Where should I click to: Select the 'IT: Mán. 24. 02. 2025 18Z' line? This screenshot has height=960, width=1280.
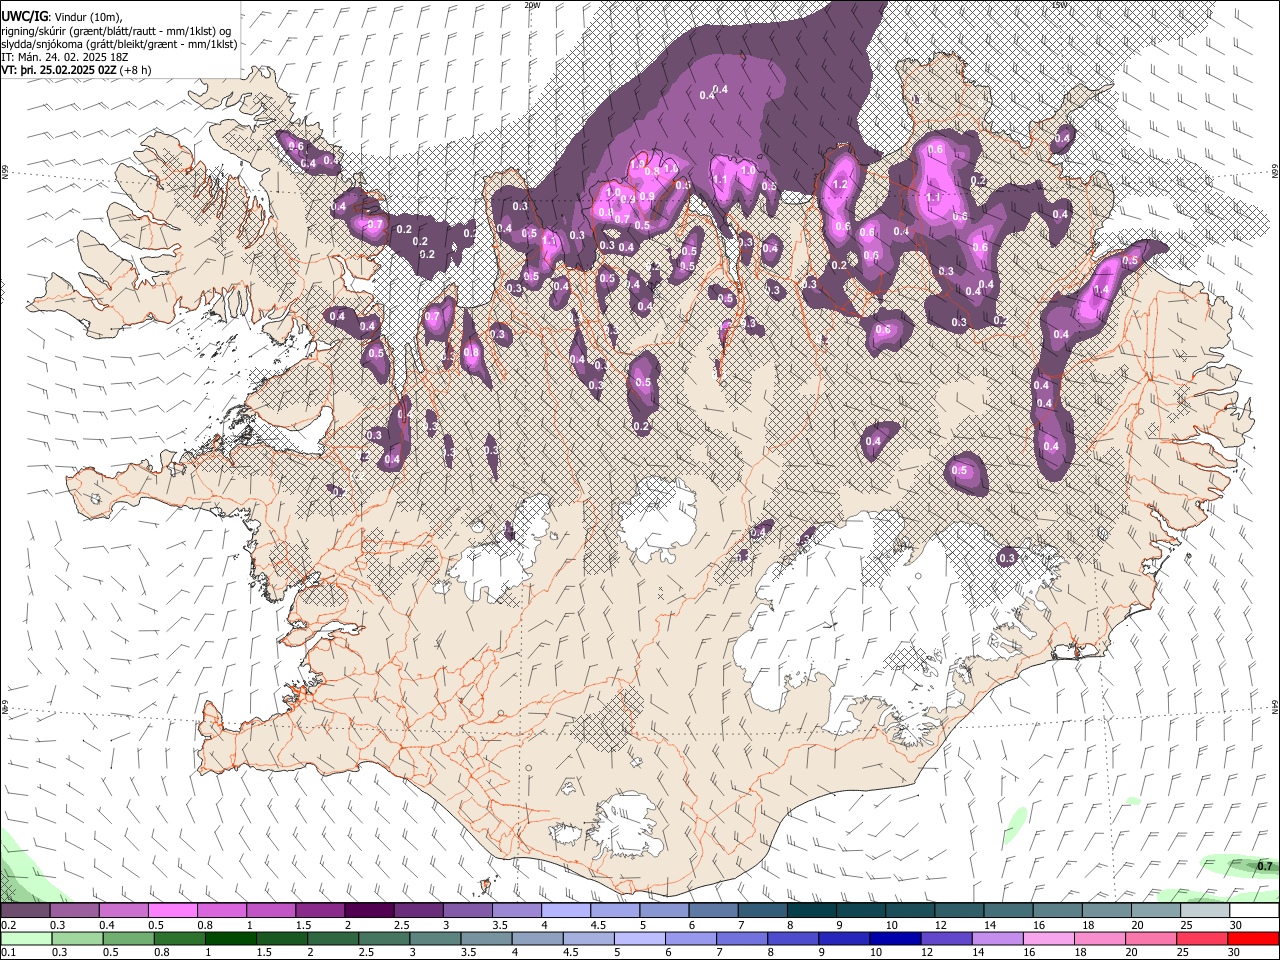[65, 57]
